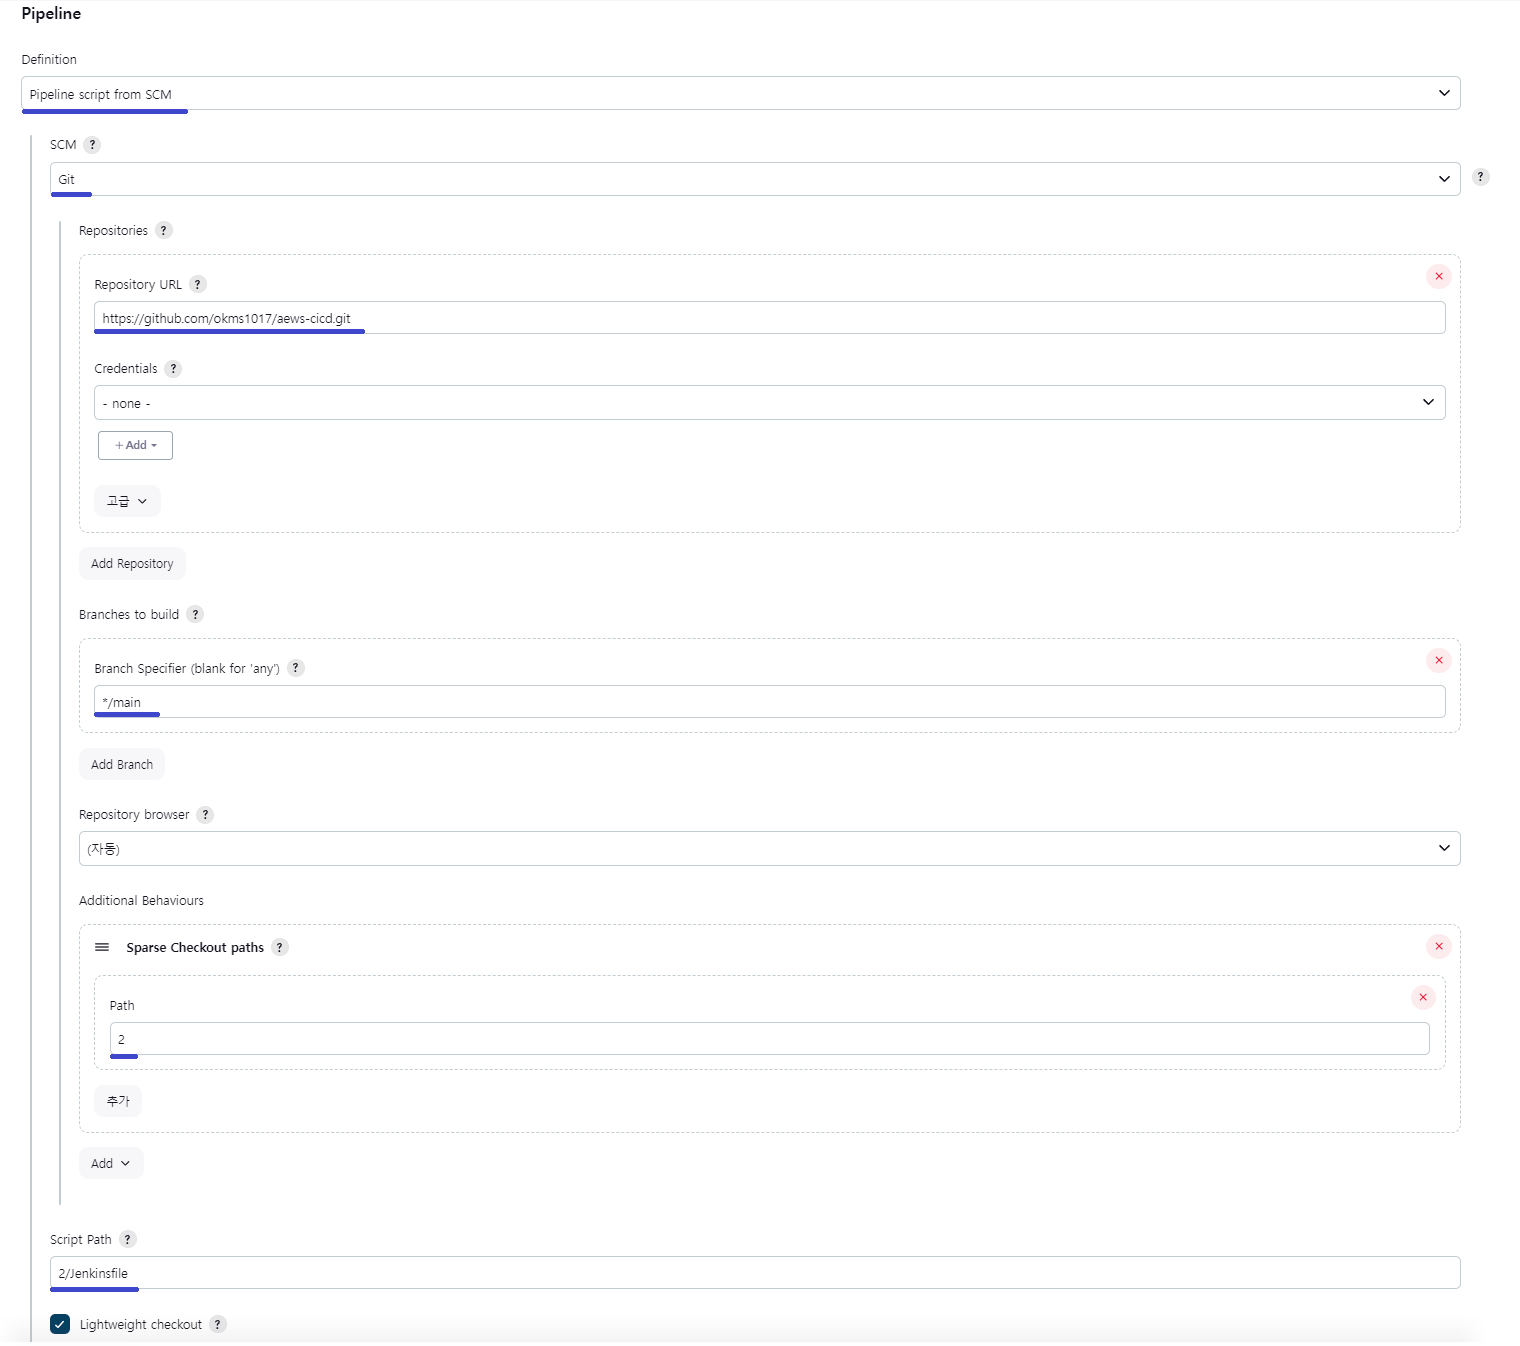The image size is (1520, 1346).
Task: Show help for Repository URL
Action: coord(198,285)
